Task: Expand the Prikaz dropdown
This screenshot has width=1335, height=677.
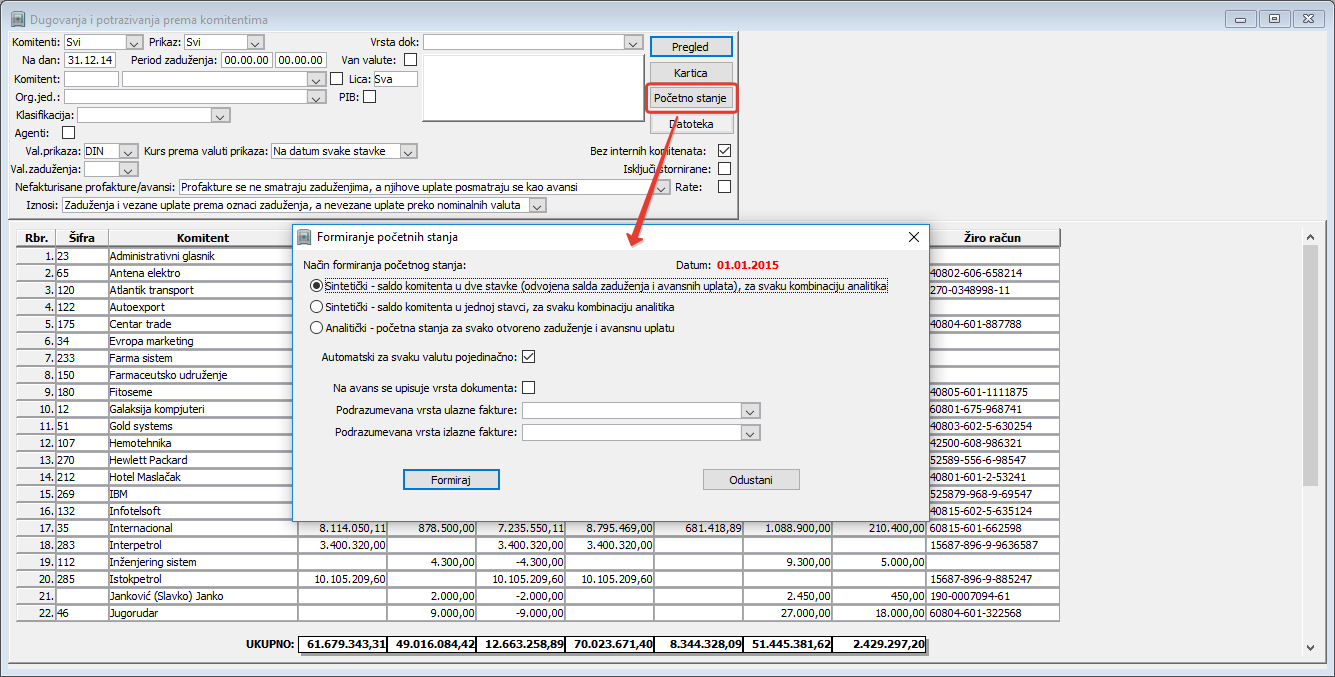Action: coord(254,42)
